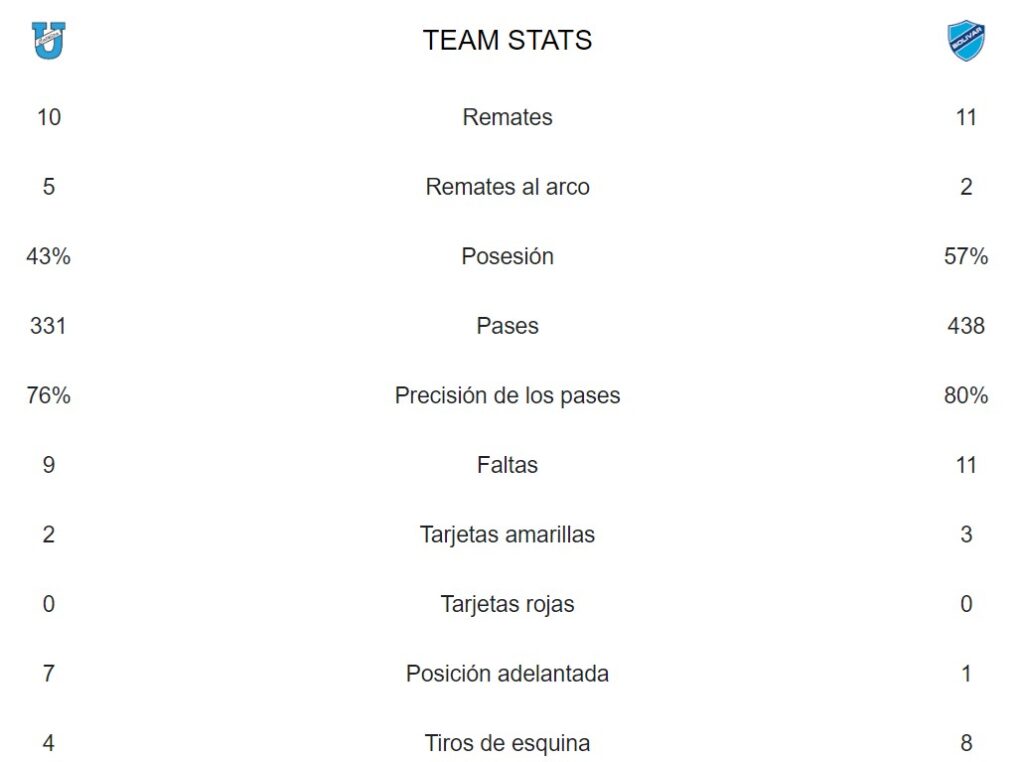
Task: Click the Universidad Católica team logo
Action: tap(48, 40)
